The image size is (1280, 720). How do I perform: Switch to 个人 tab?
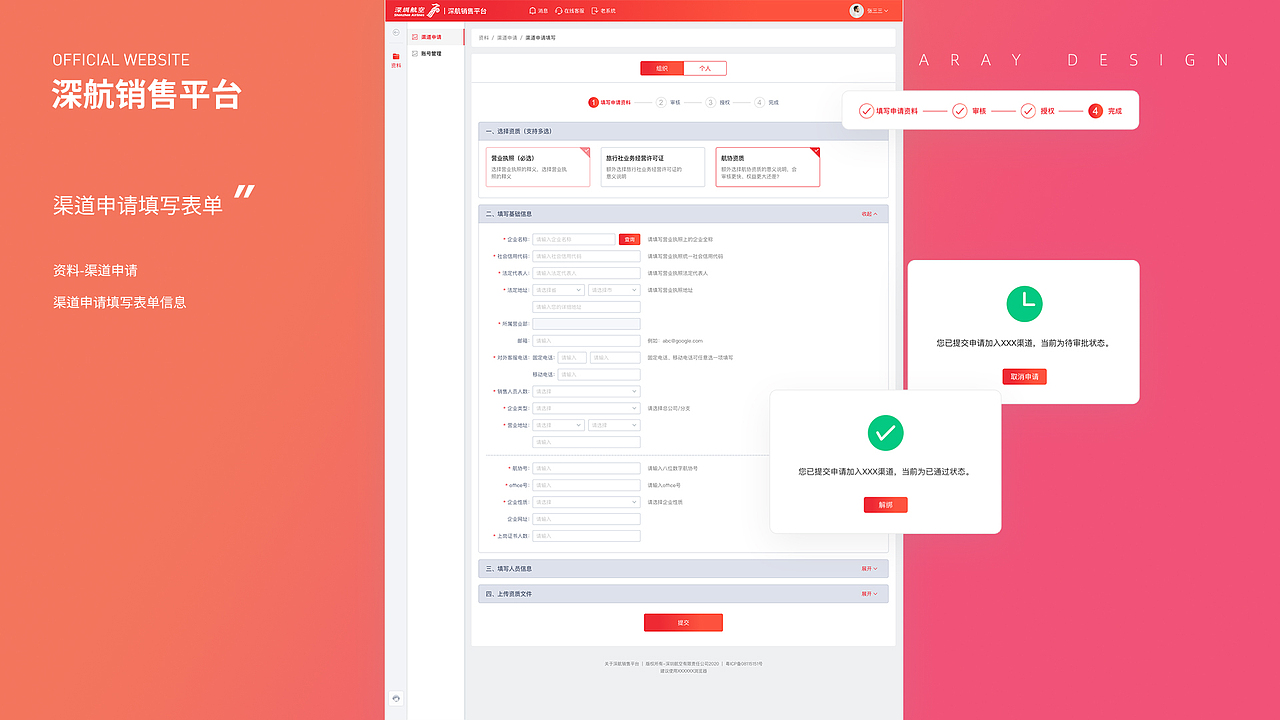[705, 68]
